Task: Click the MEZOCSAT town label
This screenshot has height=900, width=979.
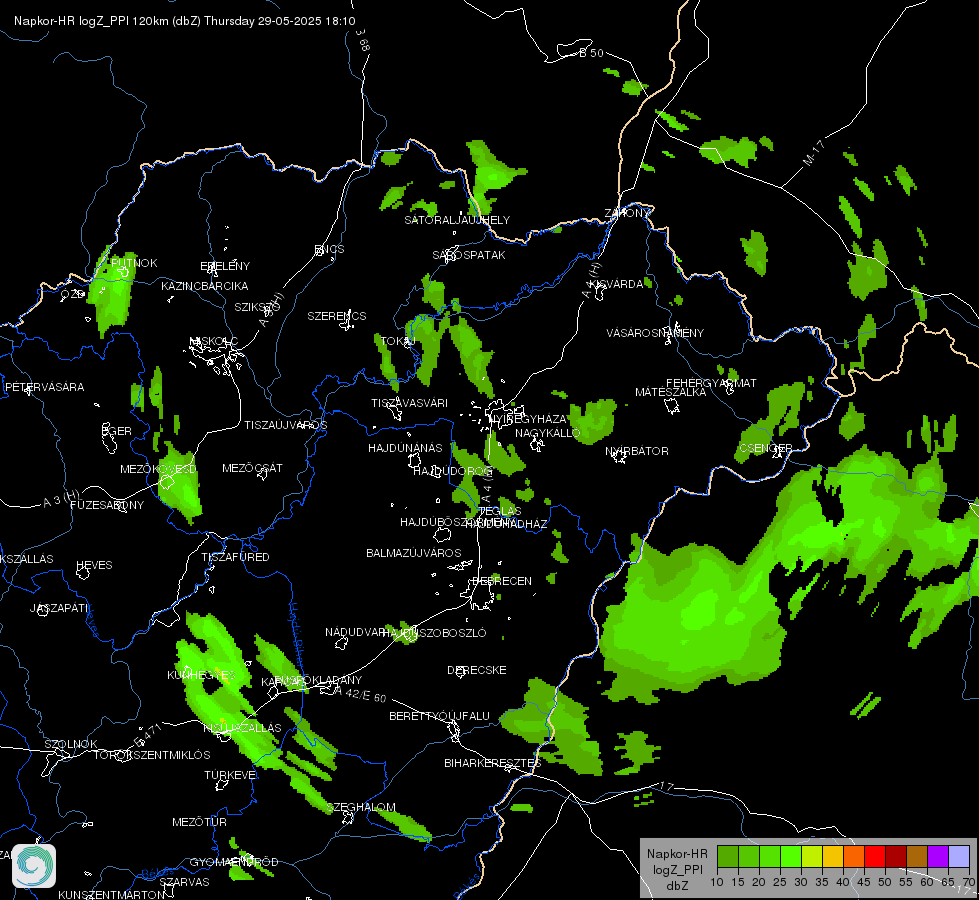Action: tap(252, 468)
